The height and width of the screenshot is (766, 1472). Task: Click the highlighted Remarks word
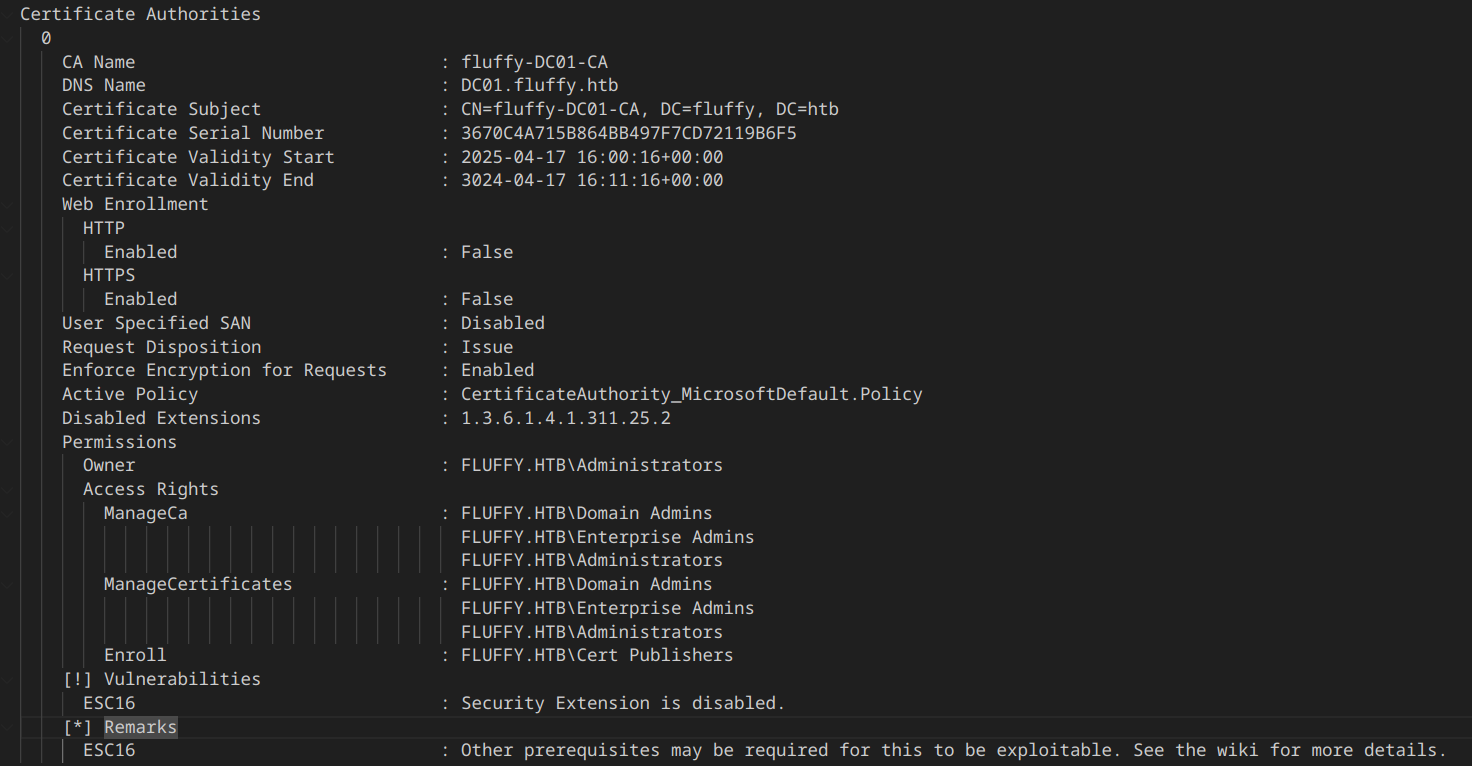click(x=140, y=727)
